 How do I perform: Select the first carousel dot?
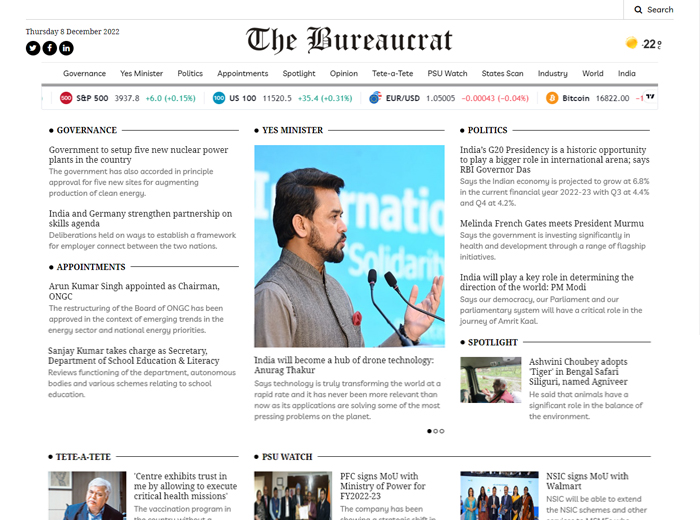pos(429,431)
